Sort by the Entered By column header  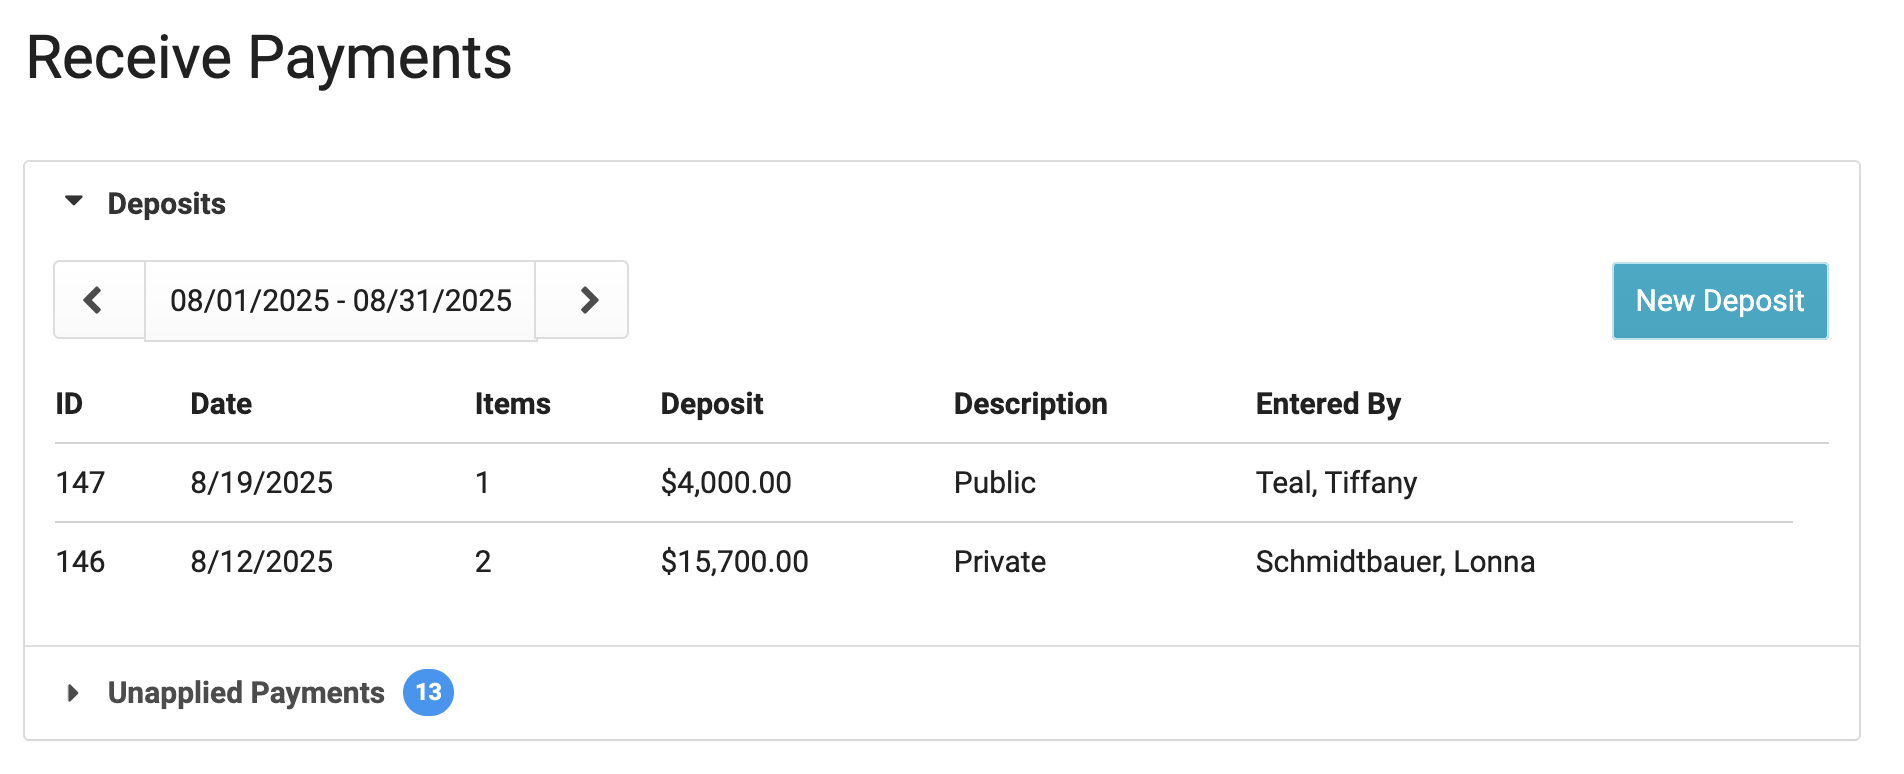(x=1327, y=404)
